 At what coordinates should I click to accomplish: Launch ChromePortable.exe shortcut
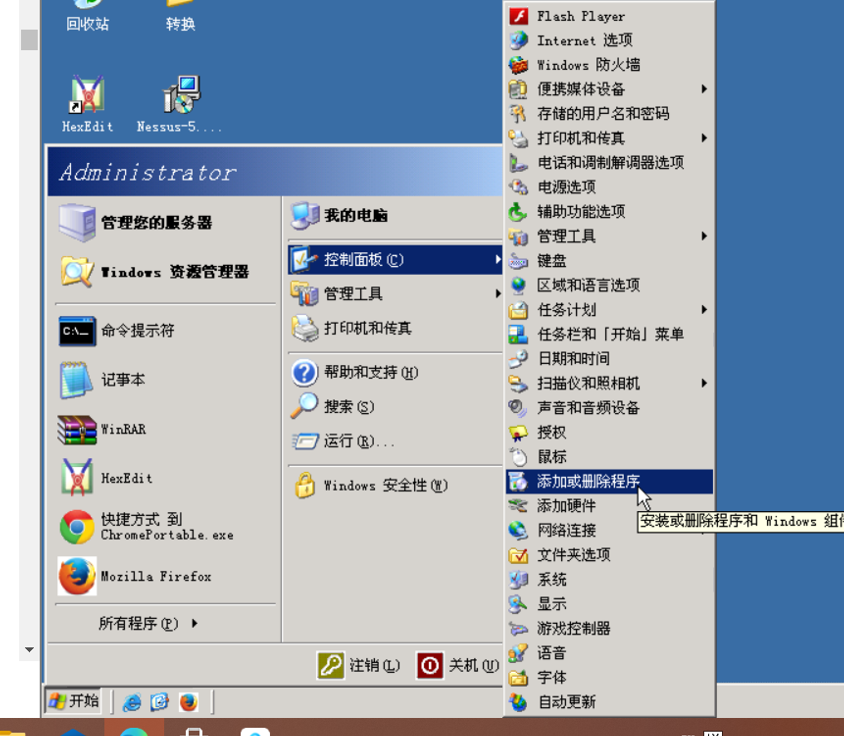165,527
